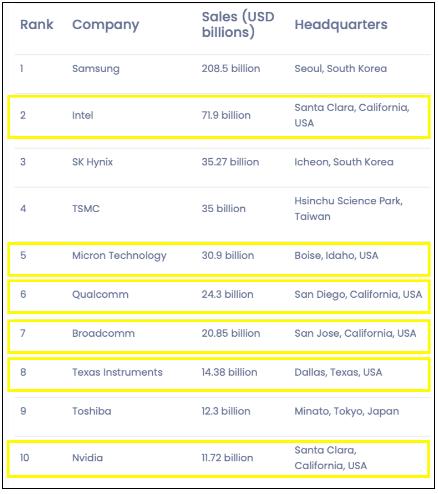Viewport: 438px width, 494px height.
Task: Click Intel in the company column
Action: coord(83,115)
